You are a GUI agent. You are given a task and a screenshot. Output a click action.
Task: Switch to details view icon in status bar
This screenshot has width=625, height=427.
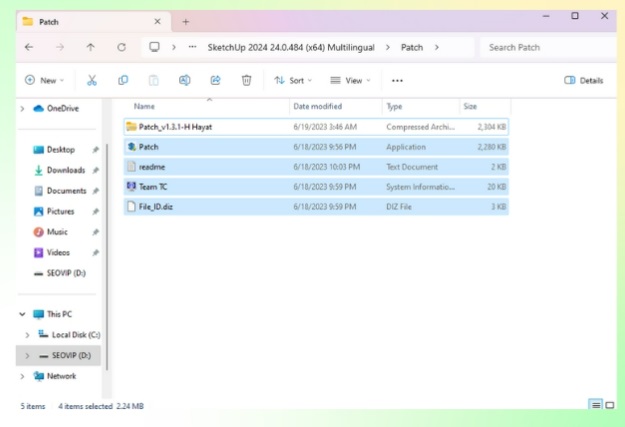tap(595, 405)
